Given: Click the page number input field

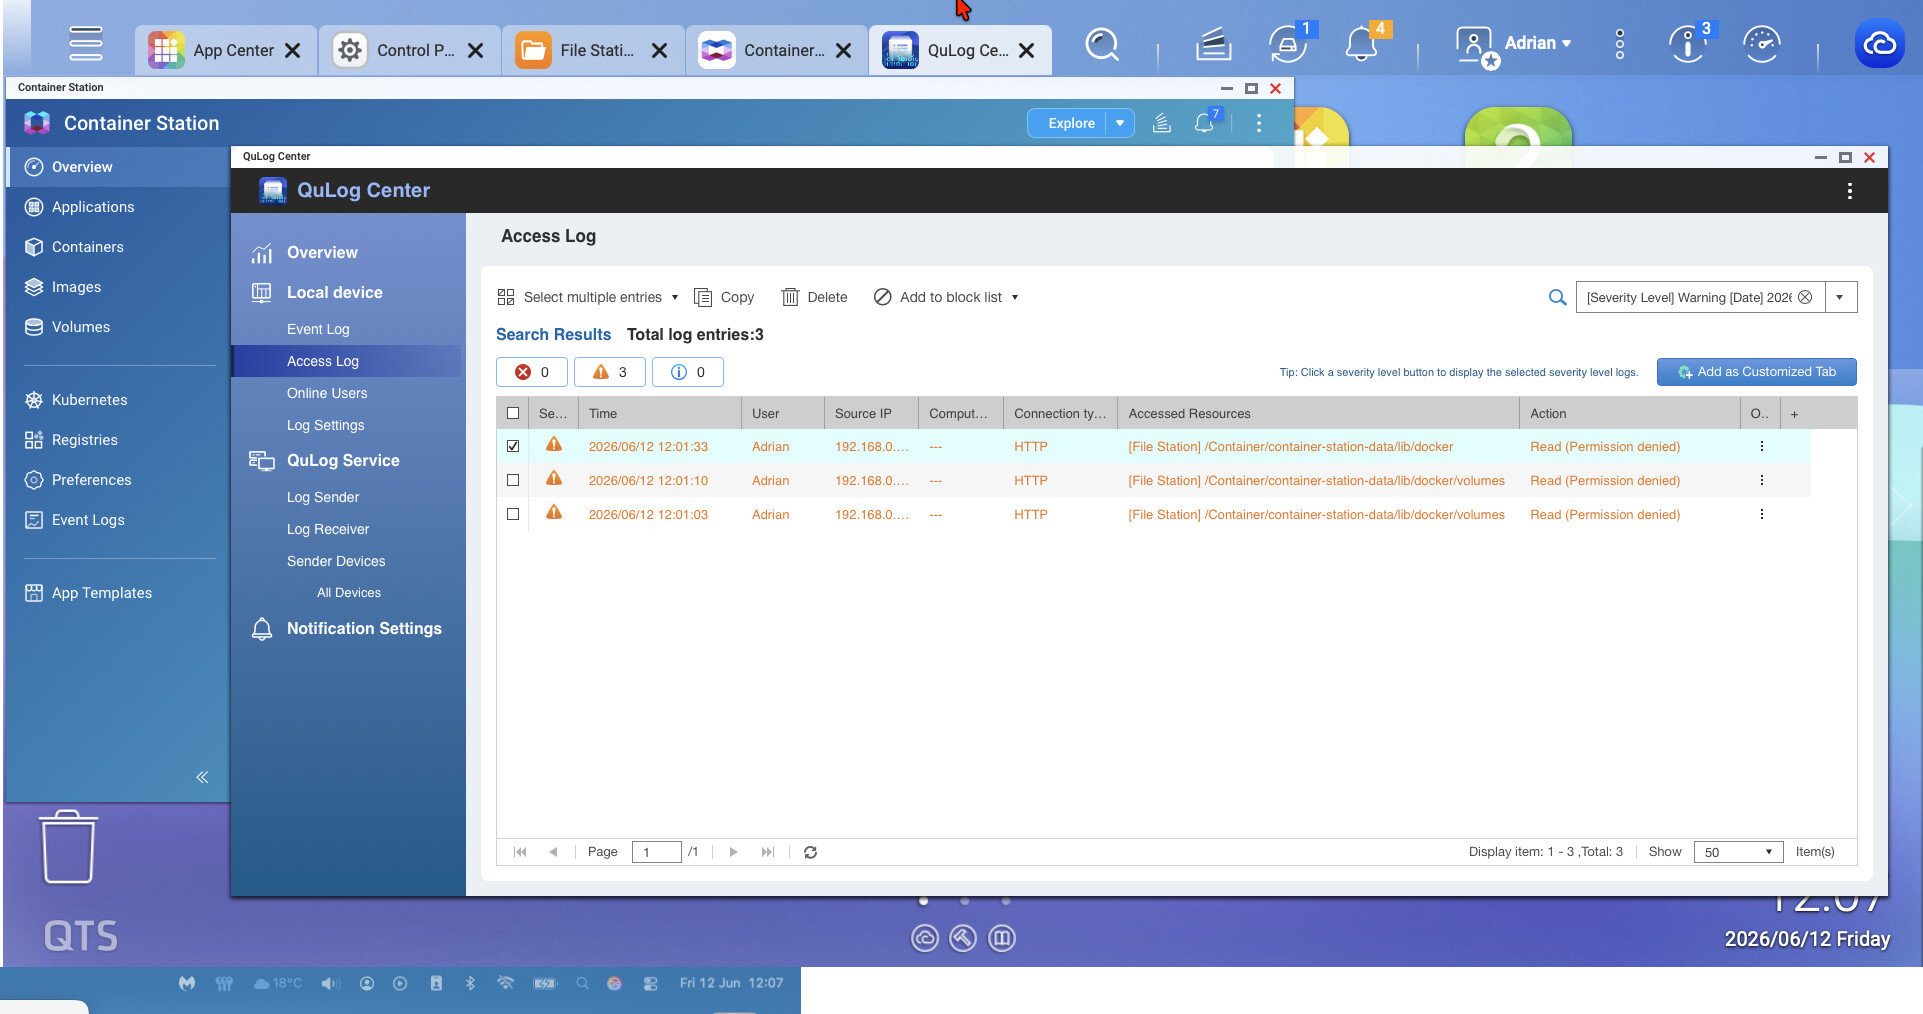Looking at the screenshot, I should [x=657, y=852].
